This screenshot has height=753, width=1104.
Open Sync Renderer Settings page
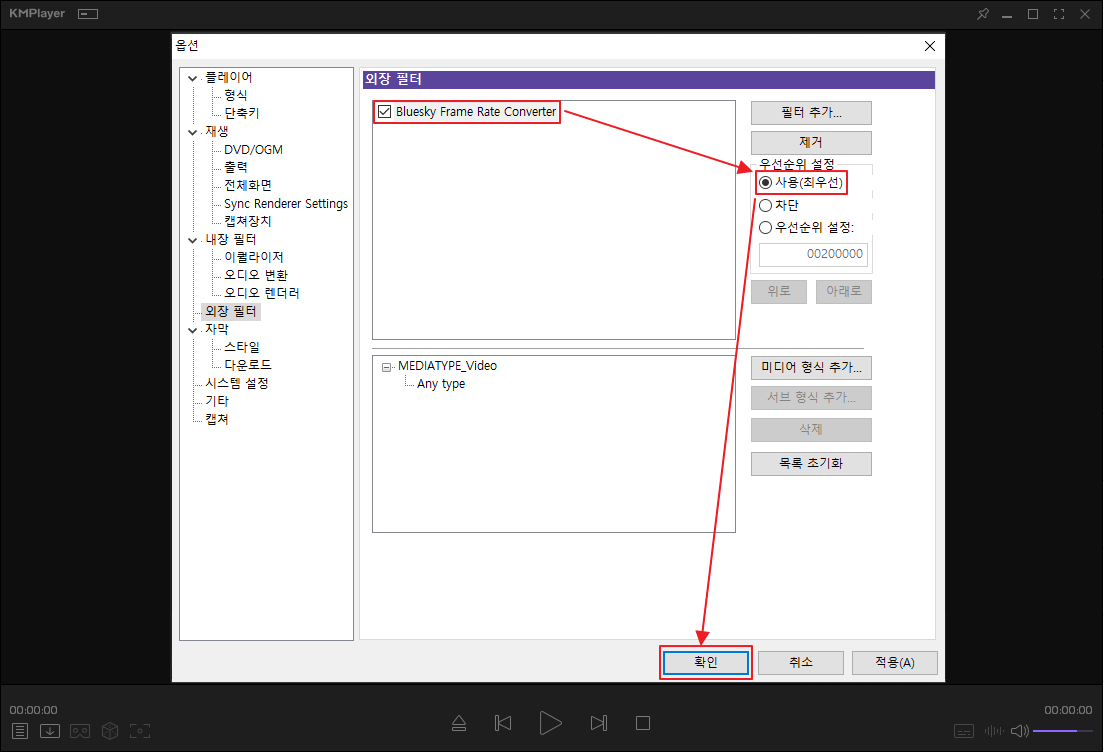tap(286, 204)
